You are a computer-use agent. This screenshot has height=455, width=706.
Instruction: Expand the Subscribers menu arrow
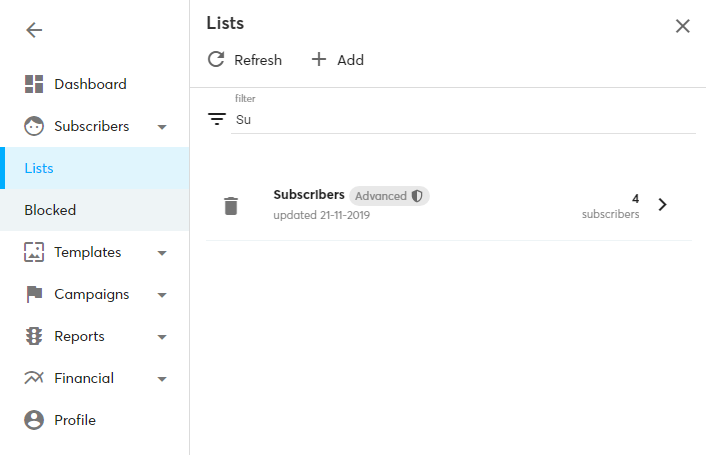162,127
